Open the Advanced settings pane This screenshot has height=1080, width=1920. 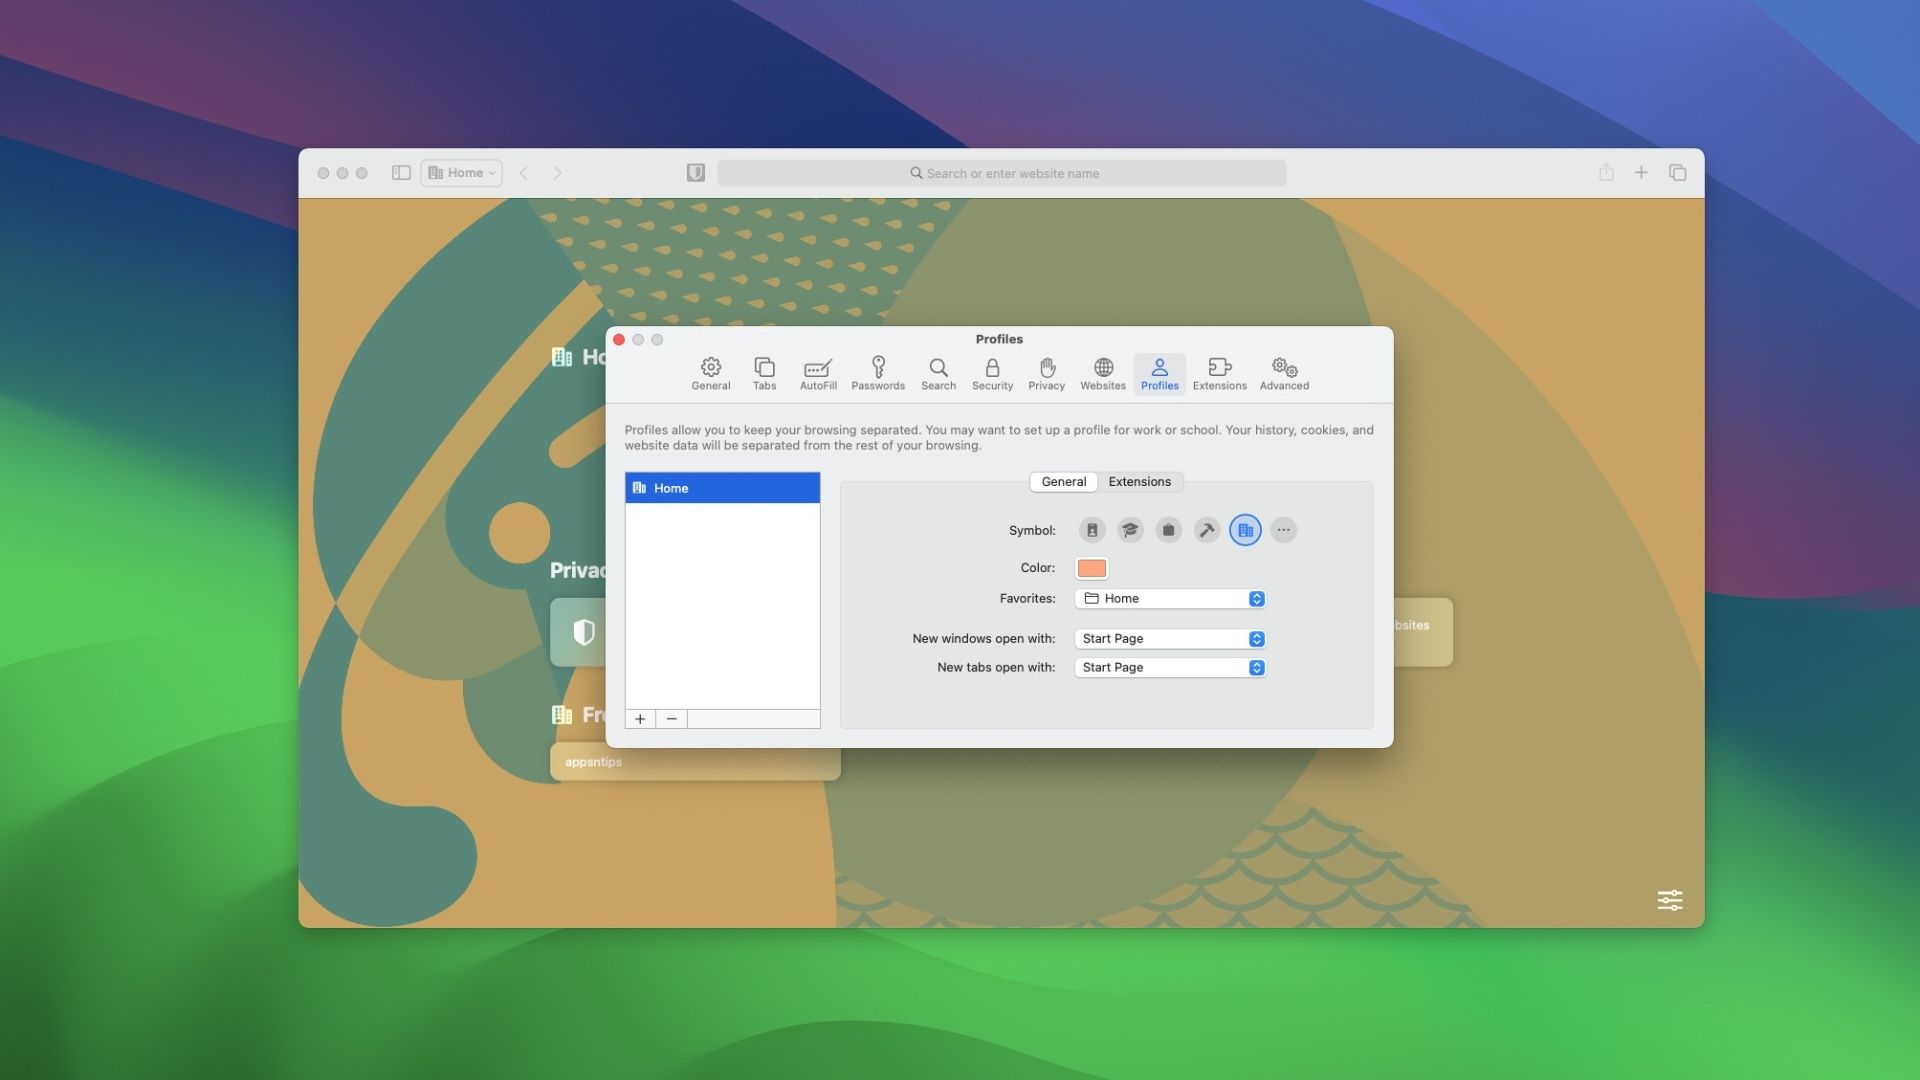pos(1284,373)
